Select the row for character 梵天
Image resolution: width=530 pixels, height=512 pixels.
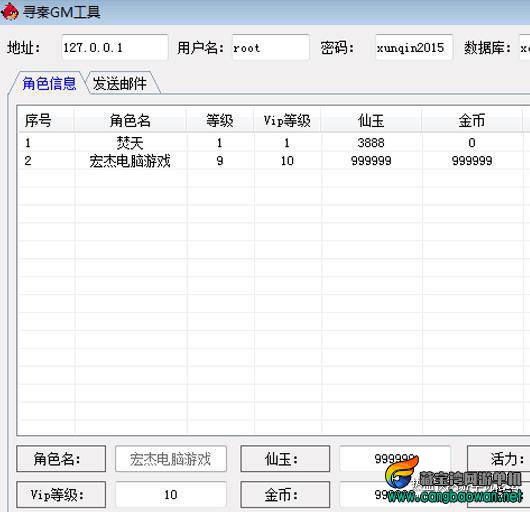[x=273, y=143]
